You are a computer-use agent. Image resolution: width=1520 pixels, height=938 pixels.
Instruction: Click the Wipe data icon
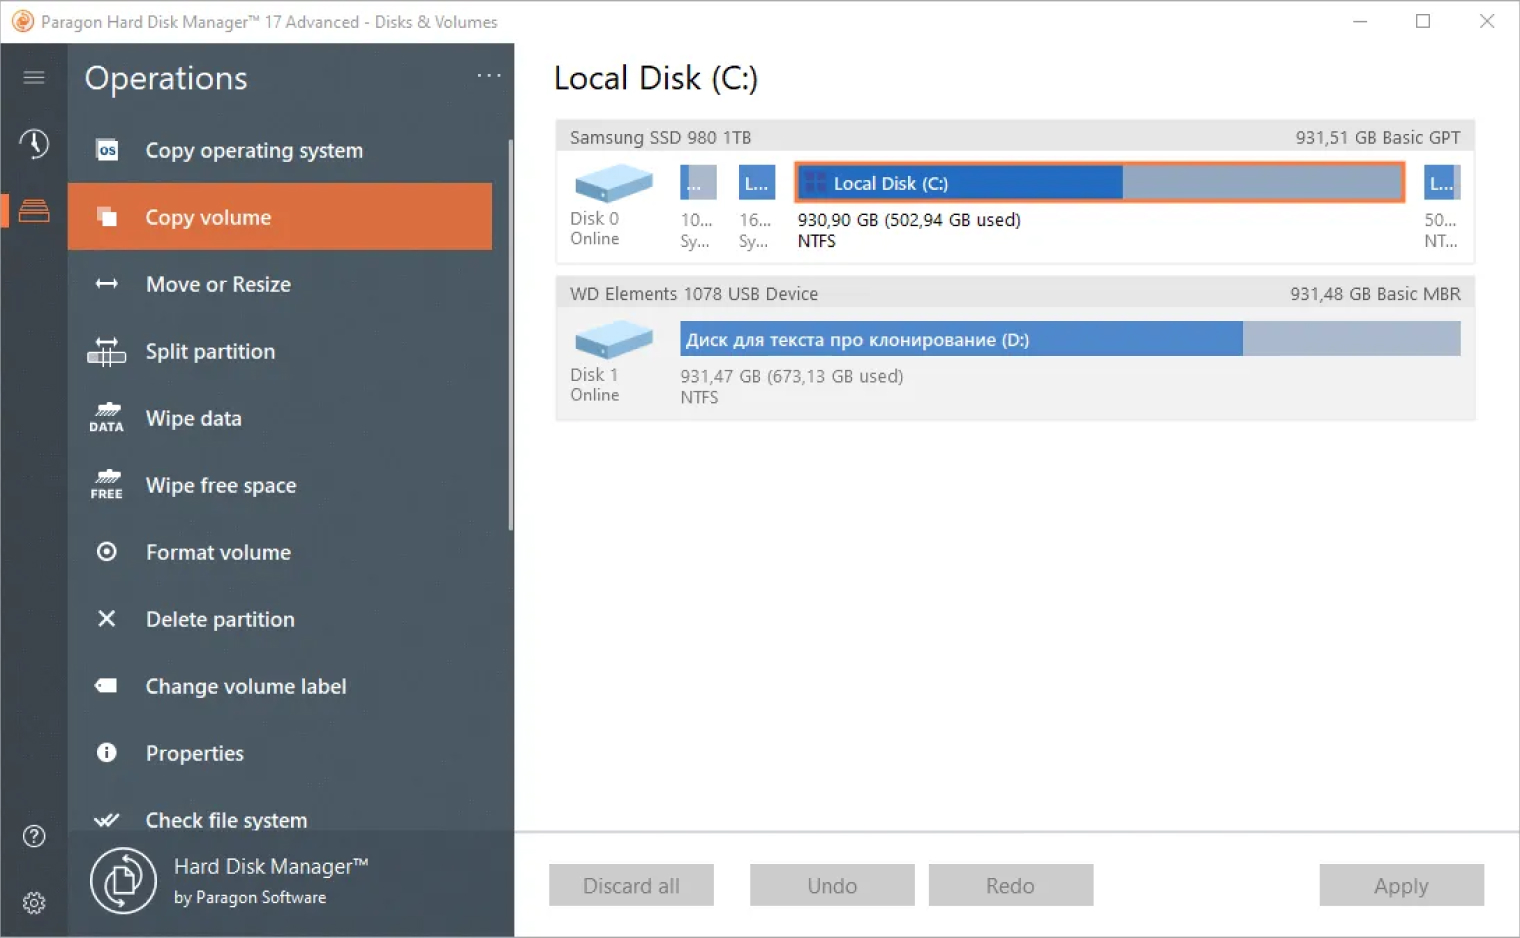(x=107, y=418)
